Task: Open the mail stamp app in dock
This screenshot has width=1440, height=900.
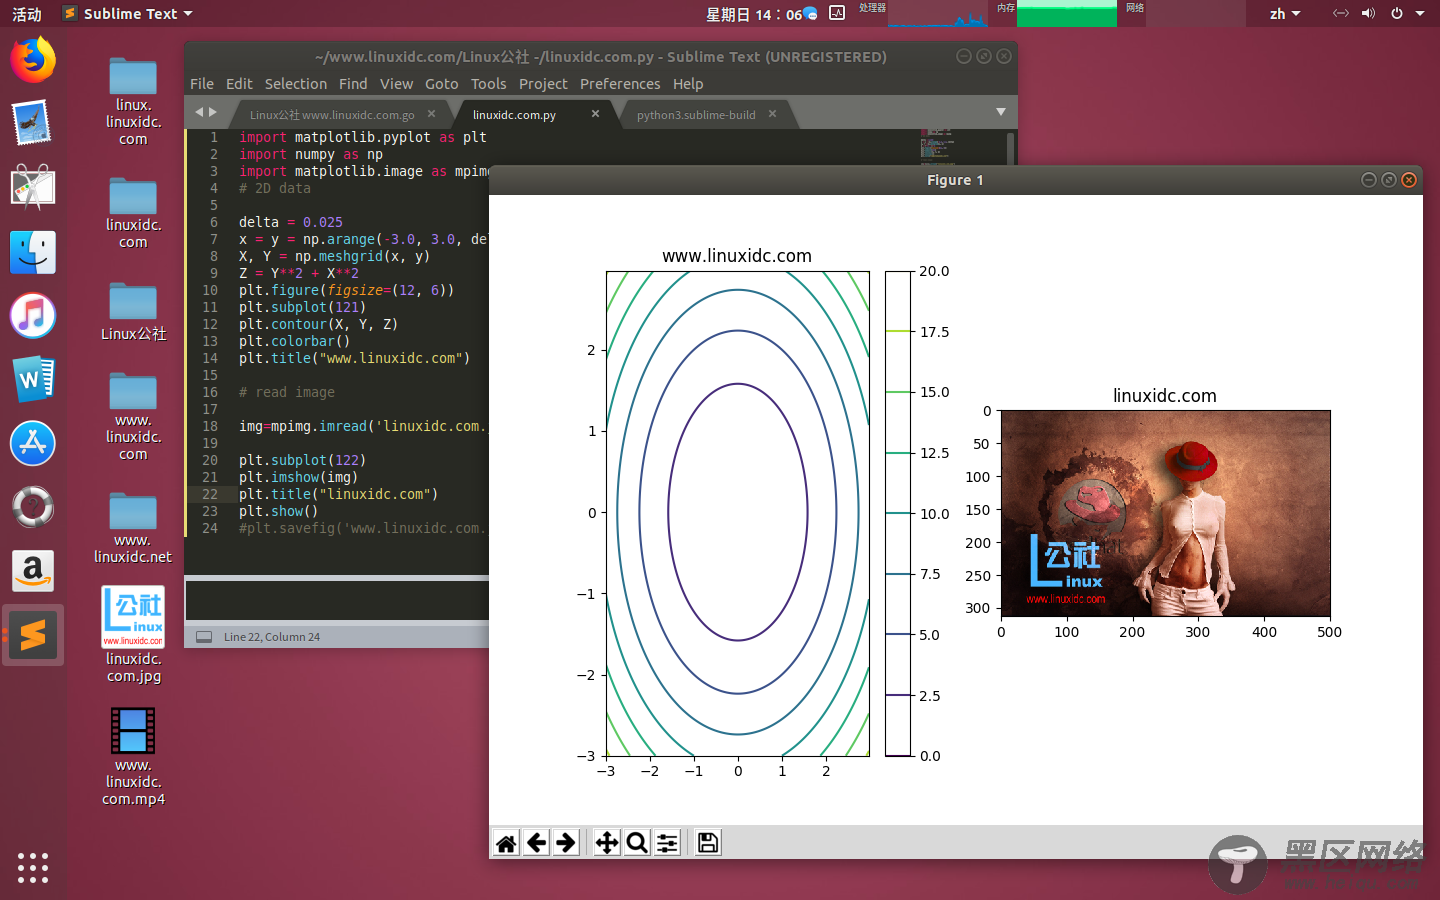Action: point(33,123)
